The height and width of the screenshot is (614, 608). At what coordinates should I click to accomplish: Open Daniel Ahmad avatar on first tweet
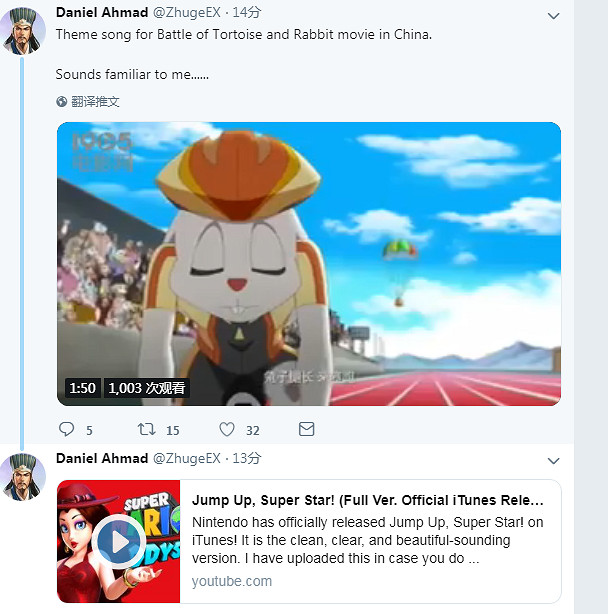tap(23, 31)
